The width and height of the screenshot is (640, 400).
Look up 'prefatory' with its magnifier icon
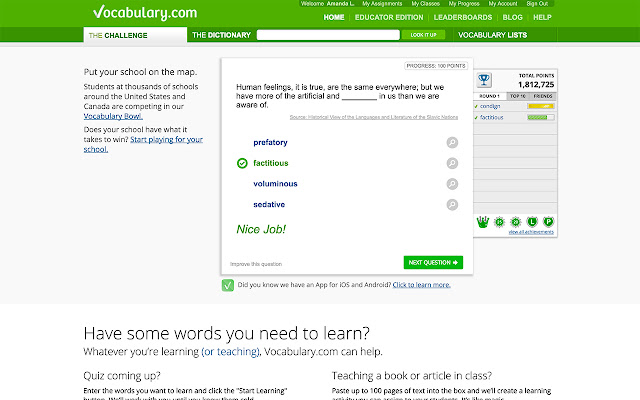pyautogui.click(x=452, y=142)
